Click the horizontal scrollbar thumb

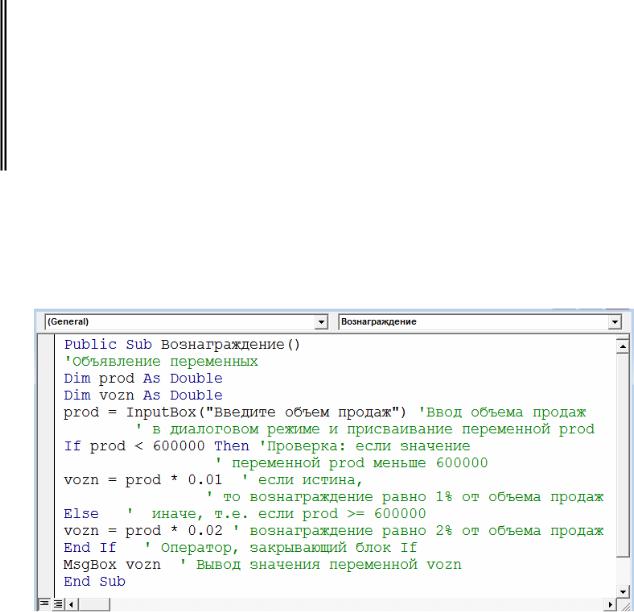click(94, 605)
